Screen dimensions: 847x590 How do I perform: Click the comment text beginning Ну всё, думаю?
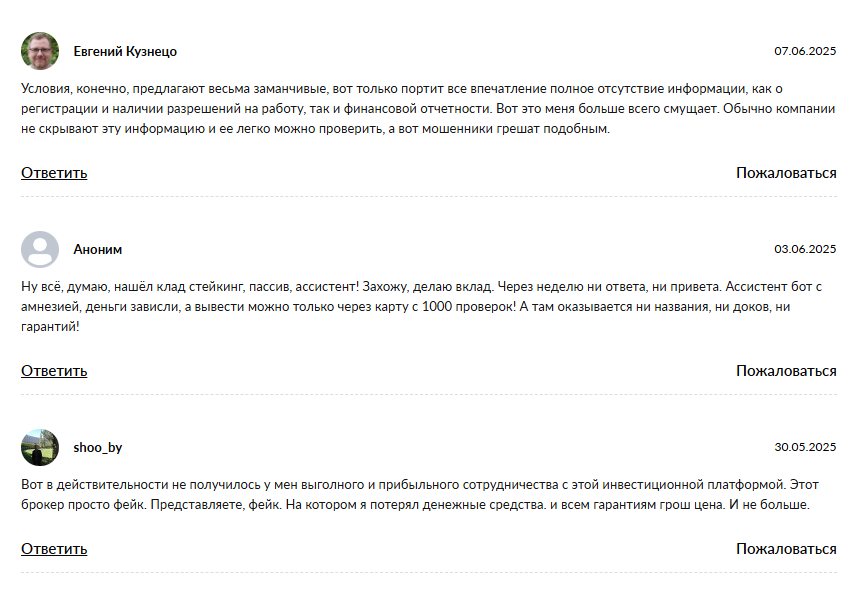(421, 306)
